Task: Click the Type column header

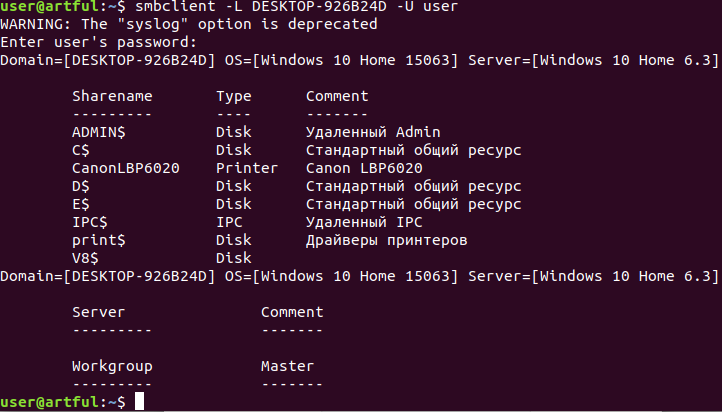Action: point(233,97)
